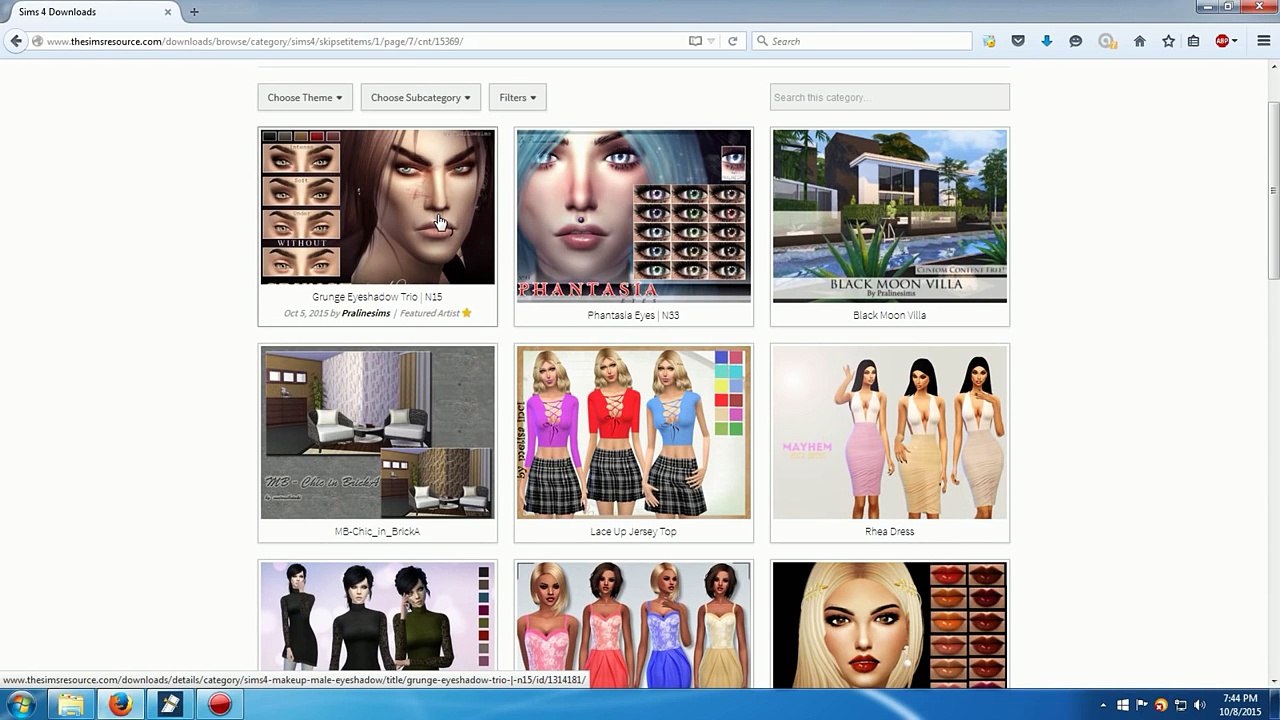Open the Phantasia Eyes | N33 title
1280x720 pixels.
click(x=633, y=315)
